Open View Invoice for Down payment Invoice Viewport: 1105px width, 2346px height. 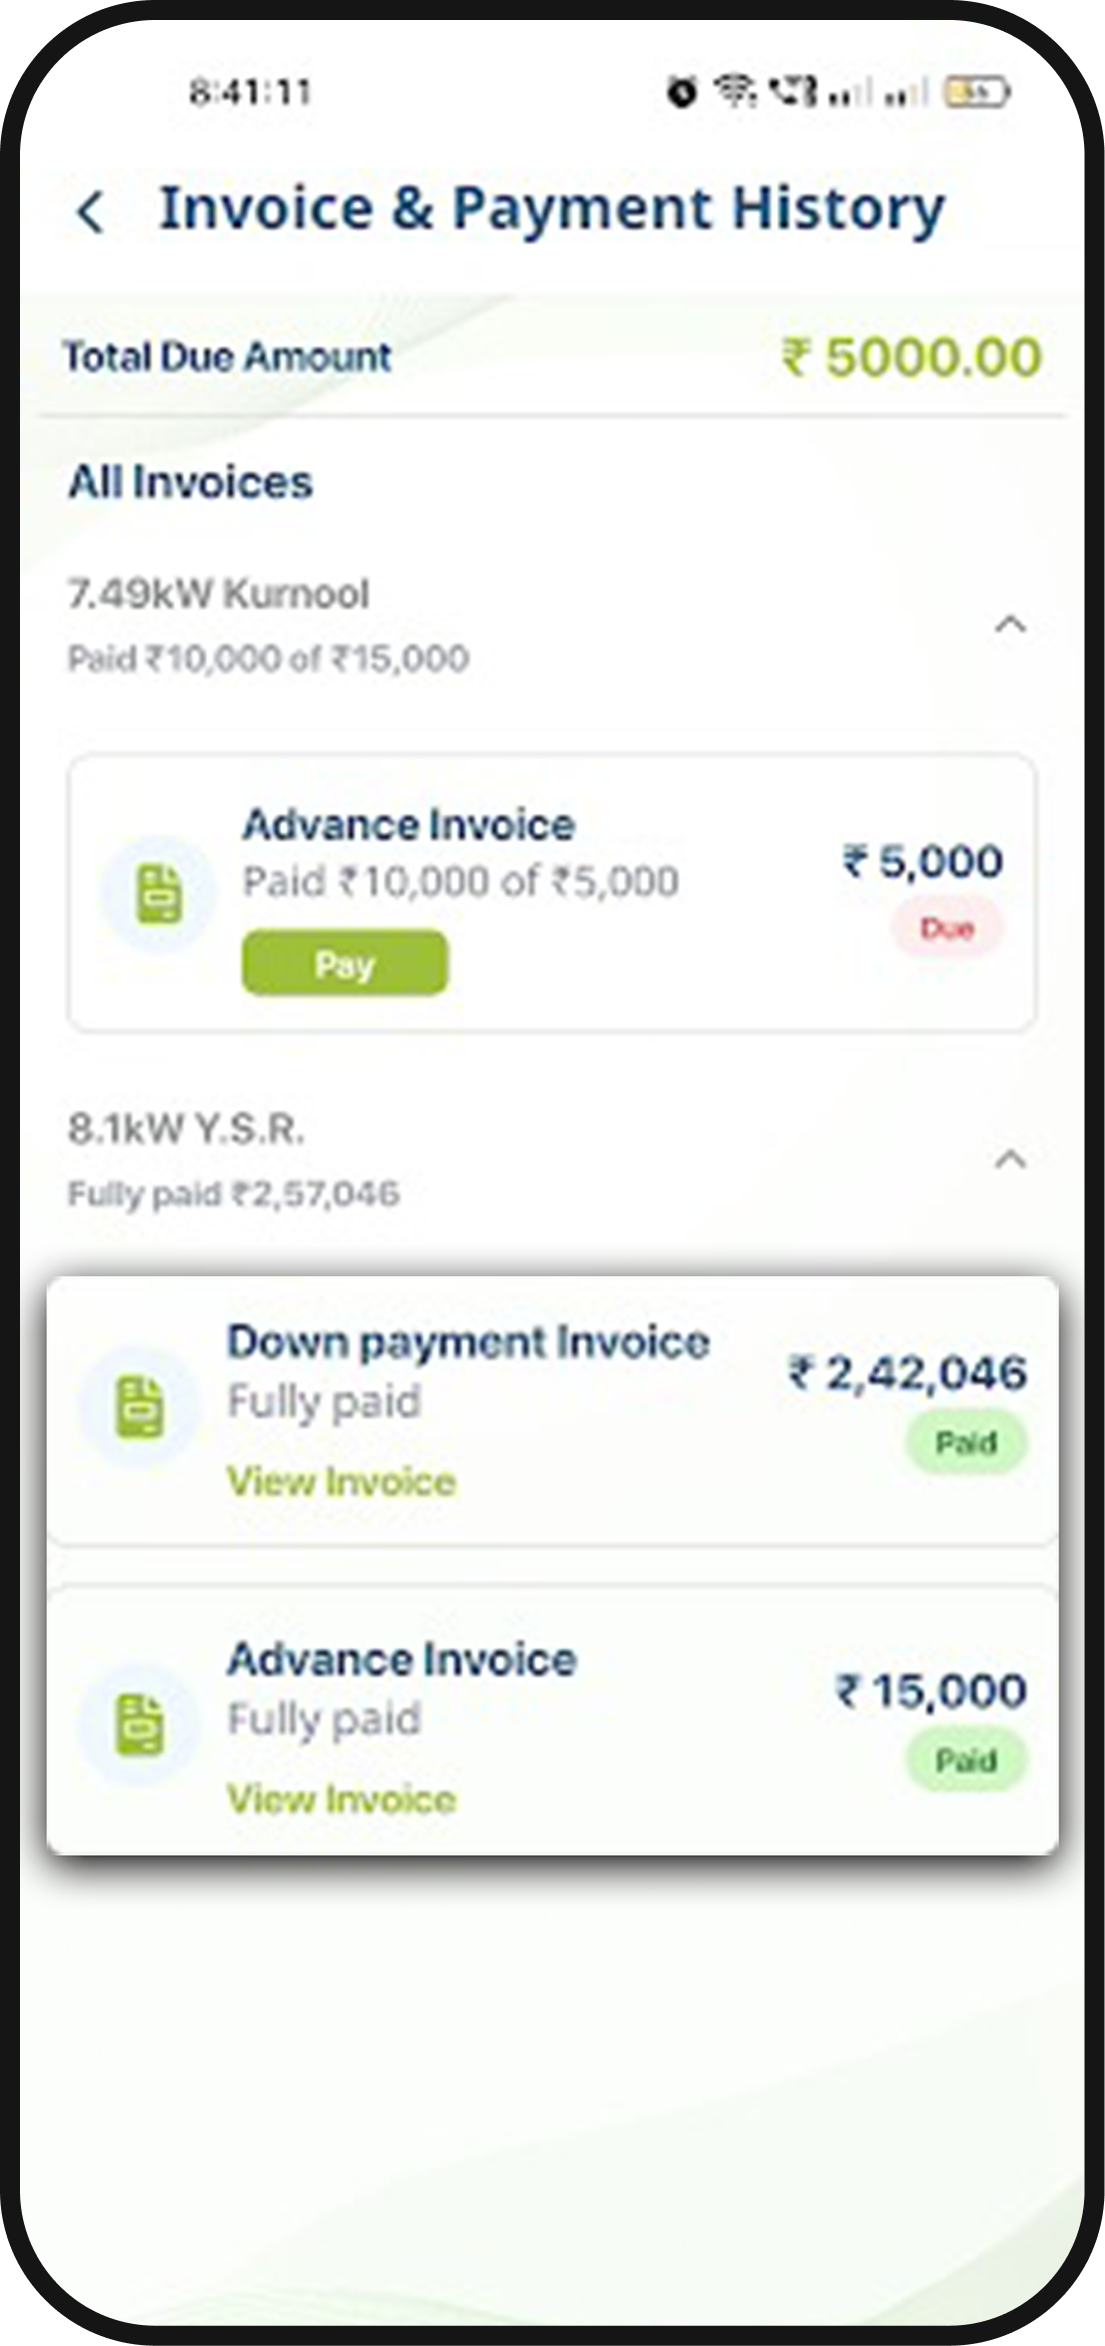coord(341,1482)
